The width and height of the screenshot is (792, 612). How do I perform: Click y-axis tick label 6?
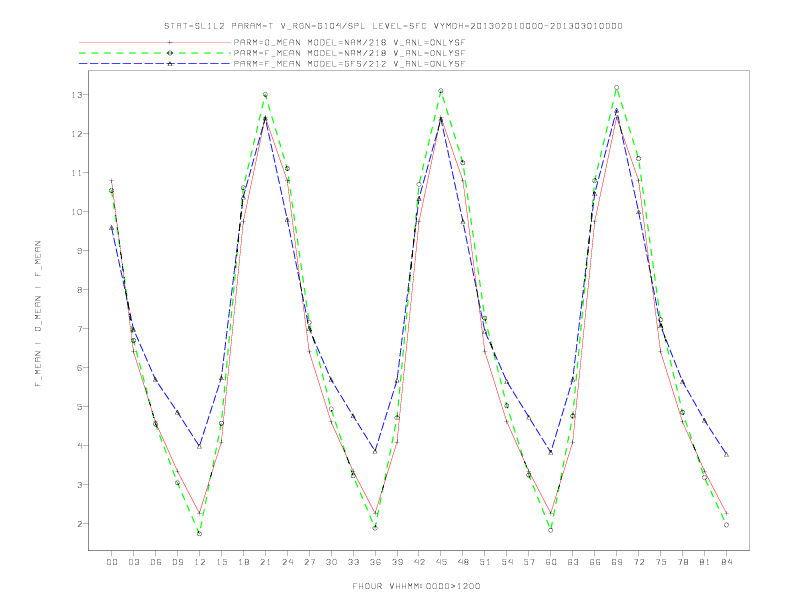point(80,368)
